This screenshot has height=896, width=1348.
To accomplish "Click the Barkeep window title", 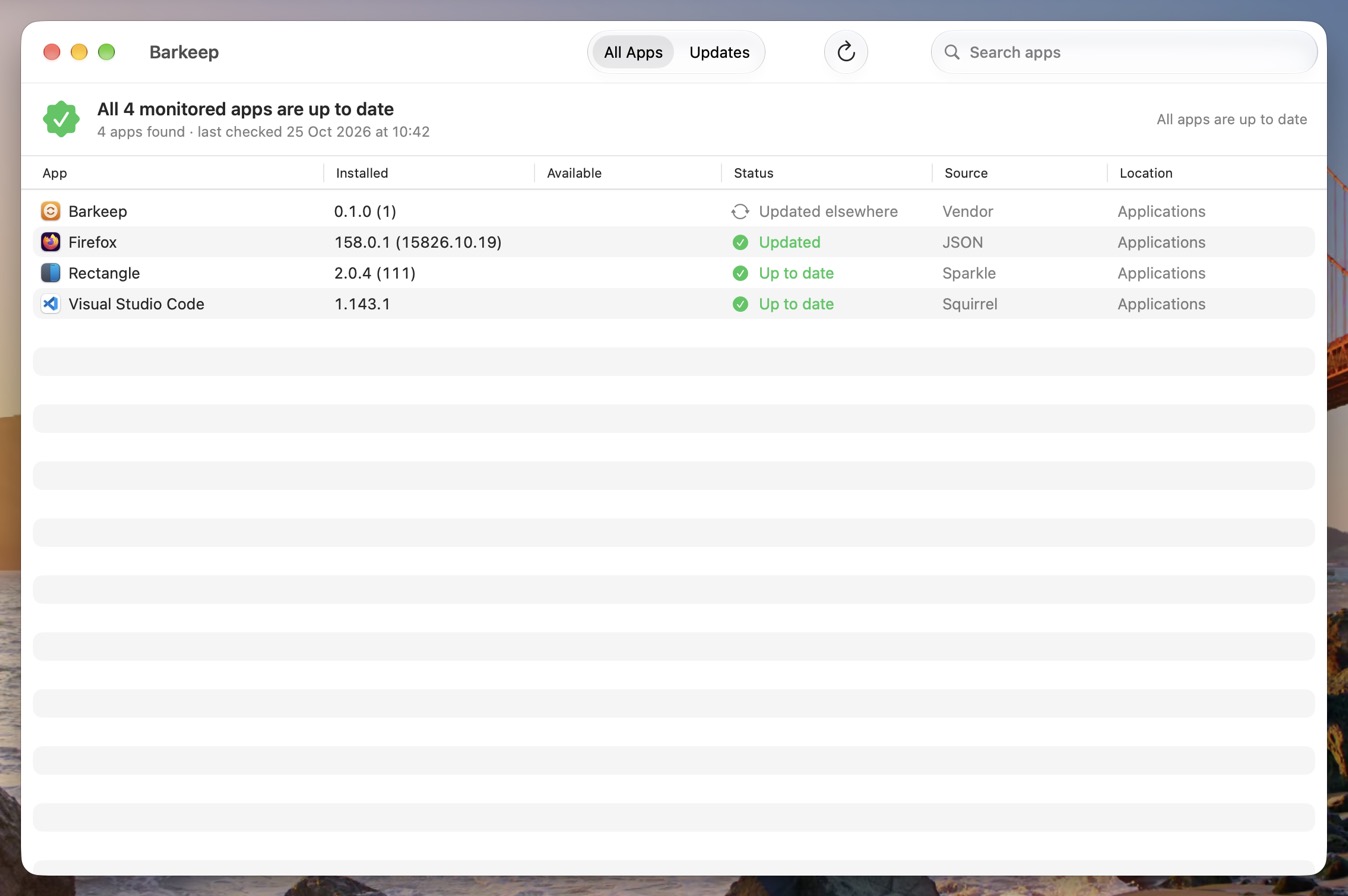I will 184,52.
